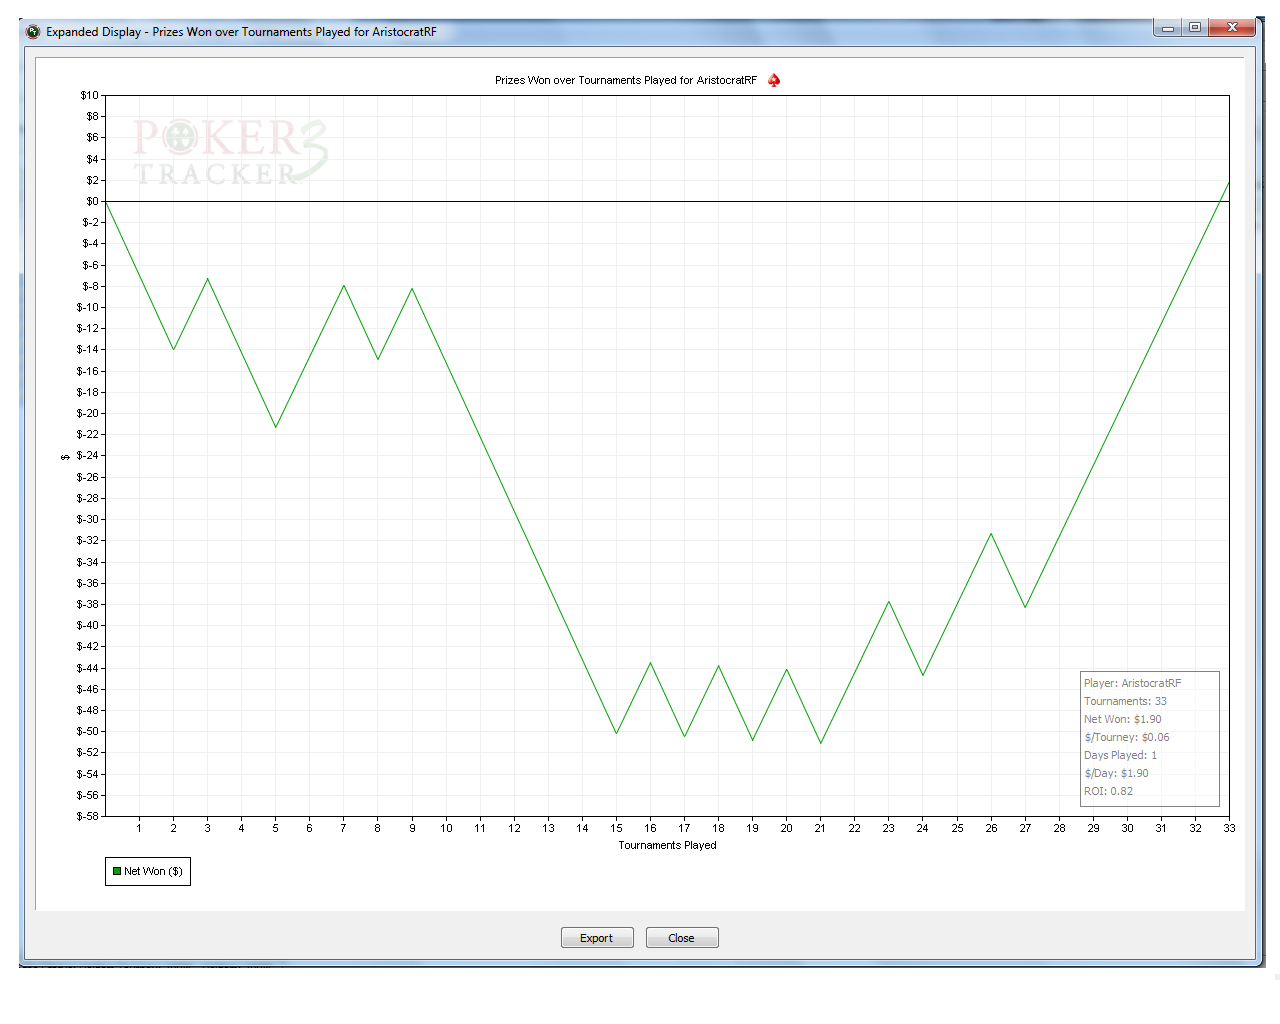
Task: Export the tournament graph
Action: (x=597, y=938)
